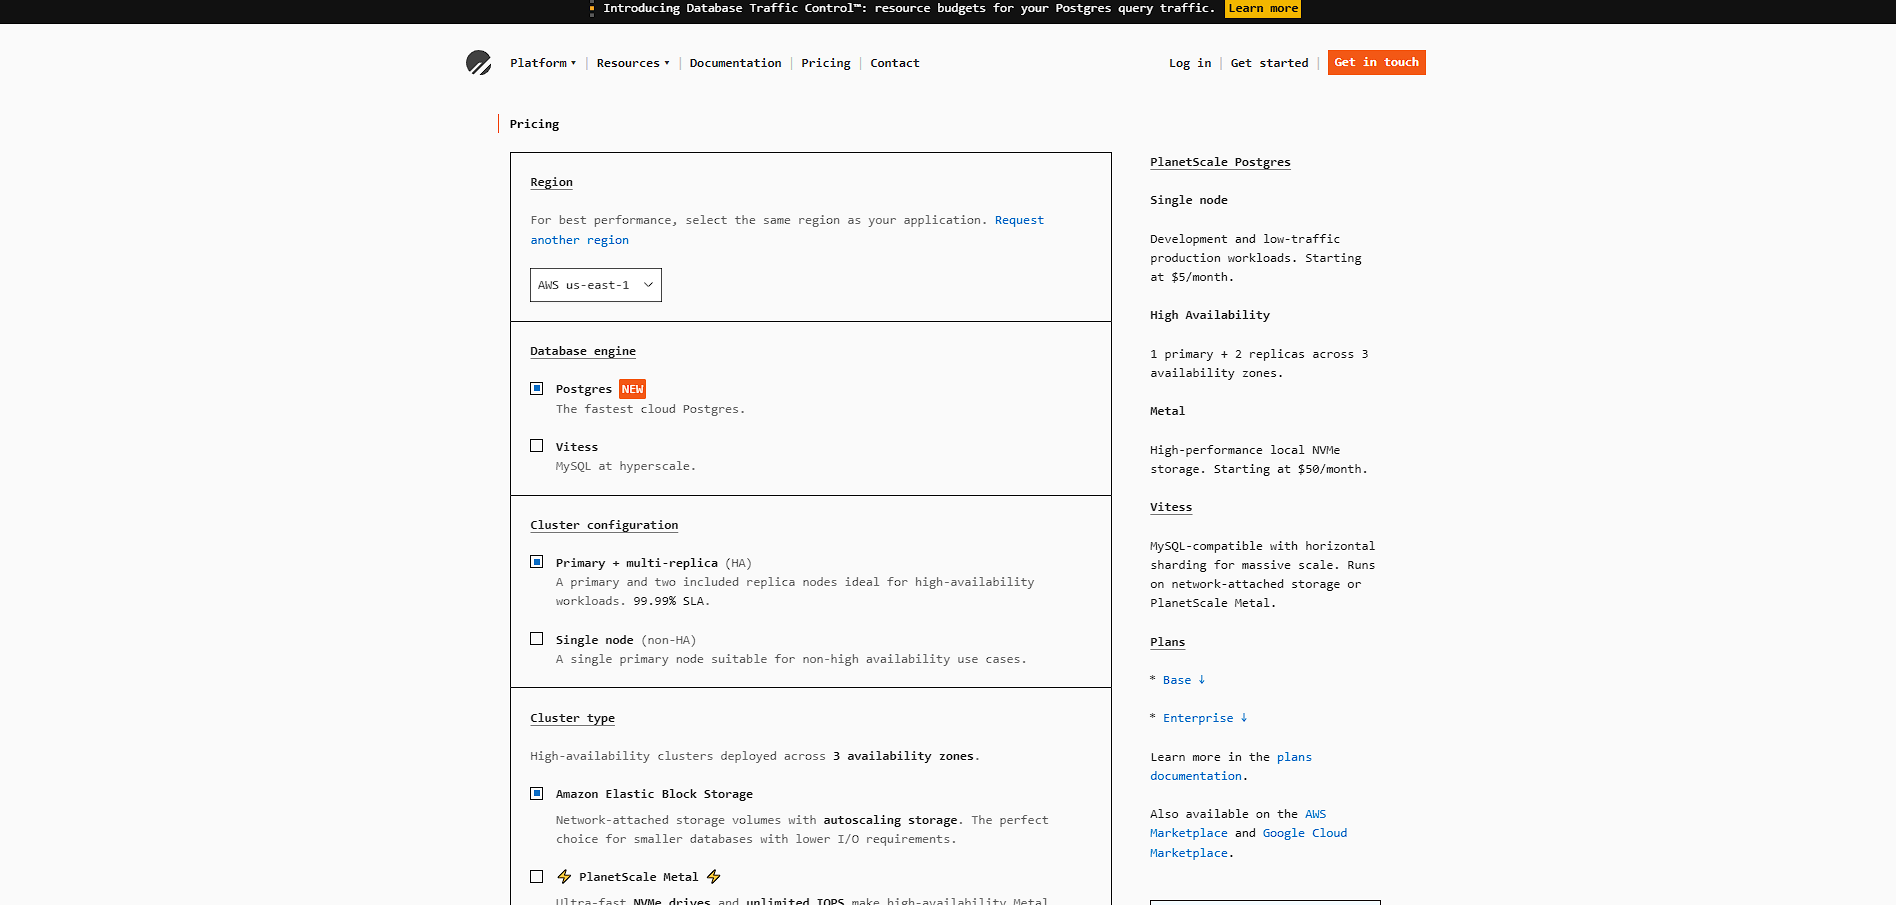Image resolution: width=1896 pixels, height=905 pixels.
Task: Select Amazon Elastic Block Storage option
Action: pos(537,793)
